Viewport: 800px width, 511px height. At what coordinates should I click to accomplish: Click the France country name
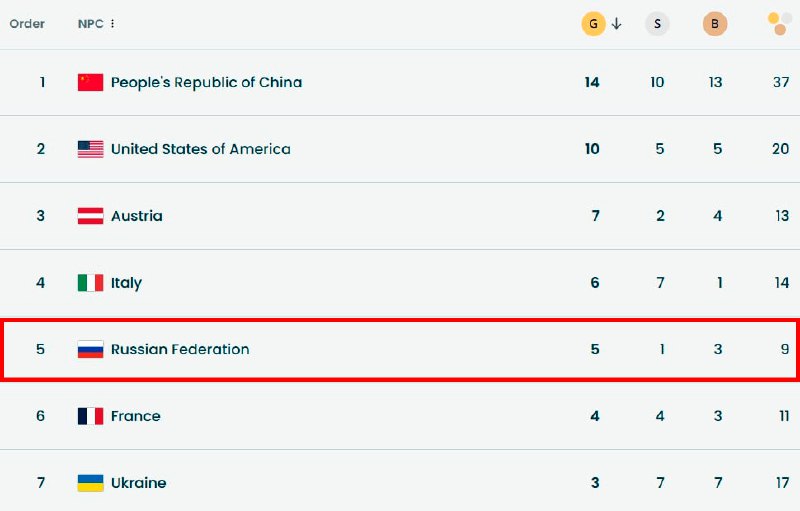click(x=135, y=416)
